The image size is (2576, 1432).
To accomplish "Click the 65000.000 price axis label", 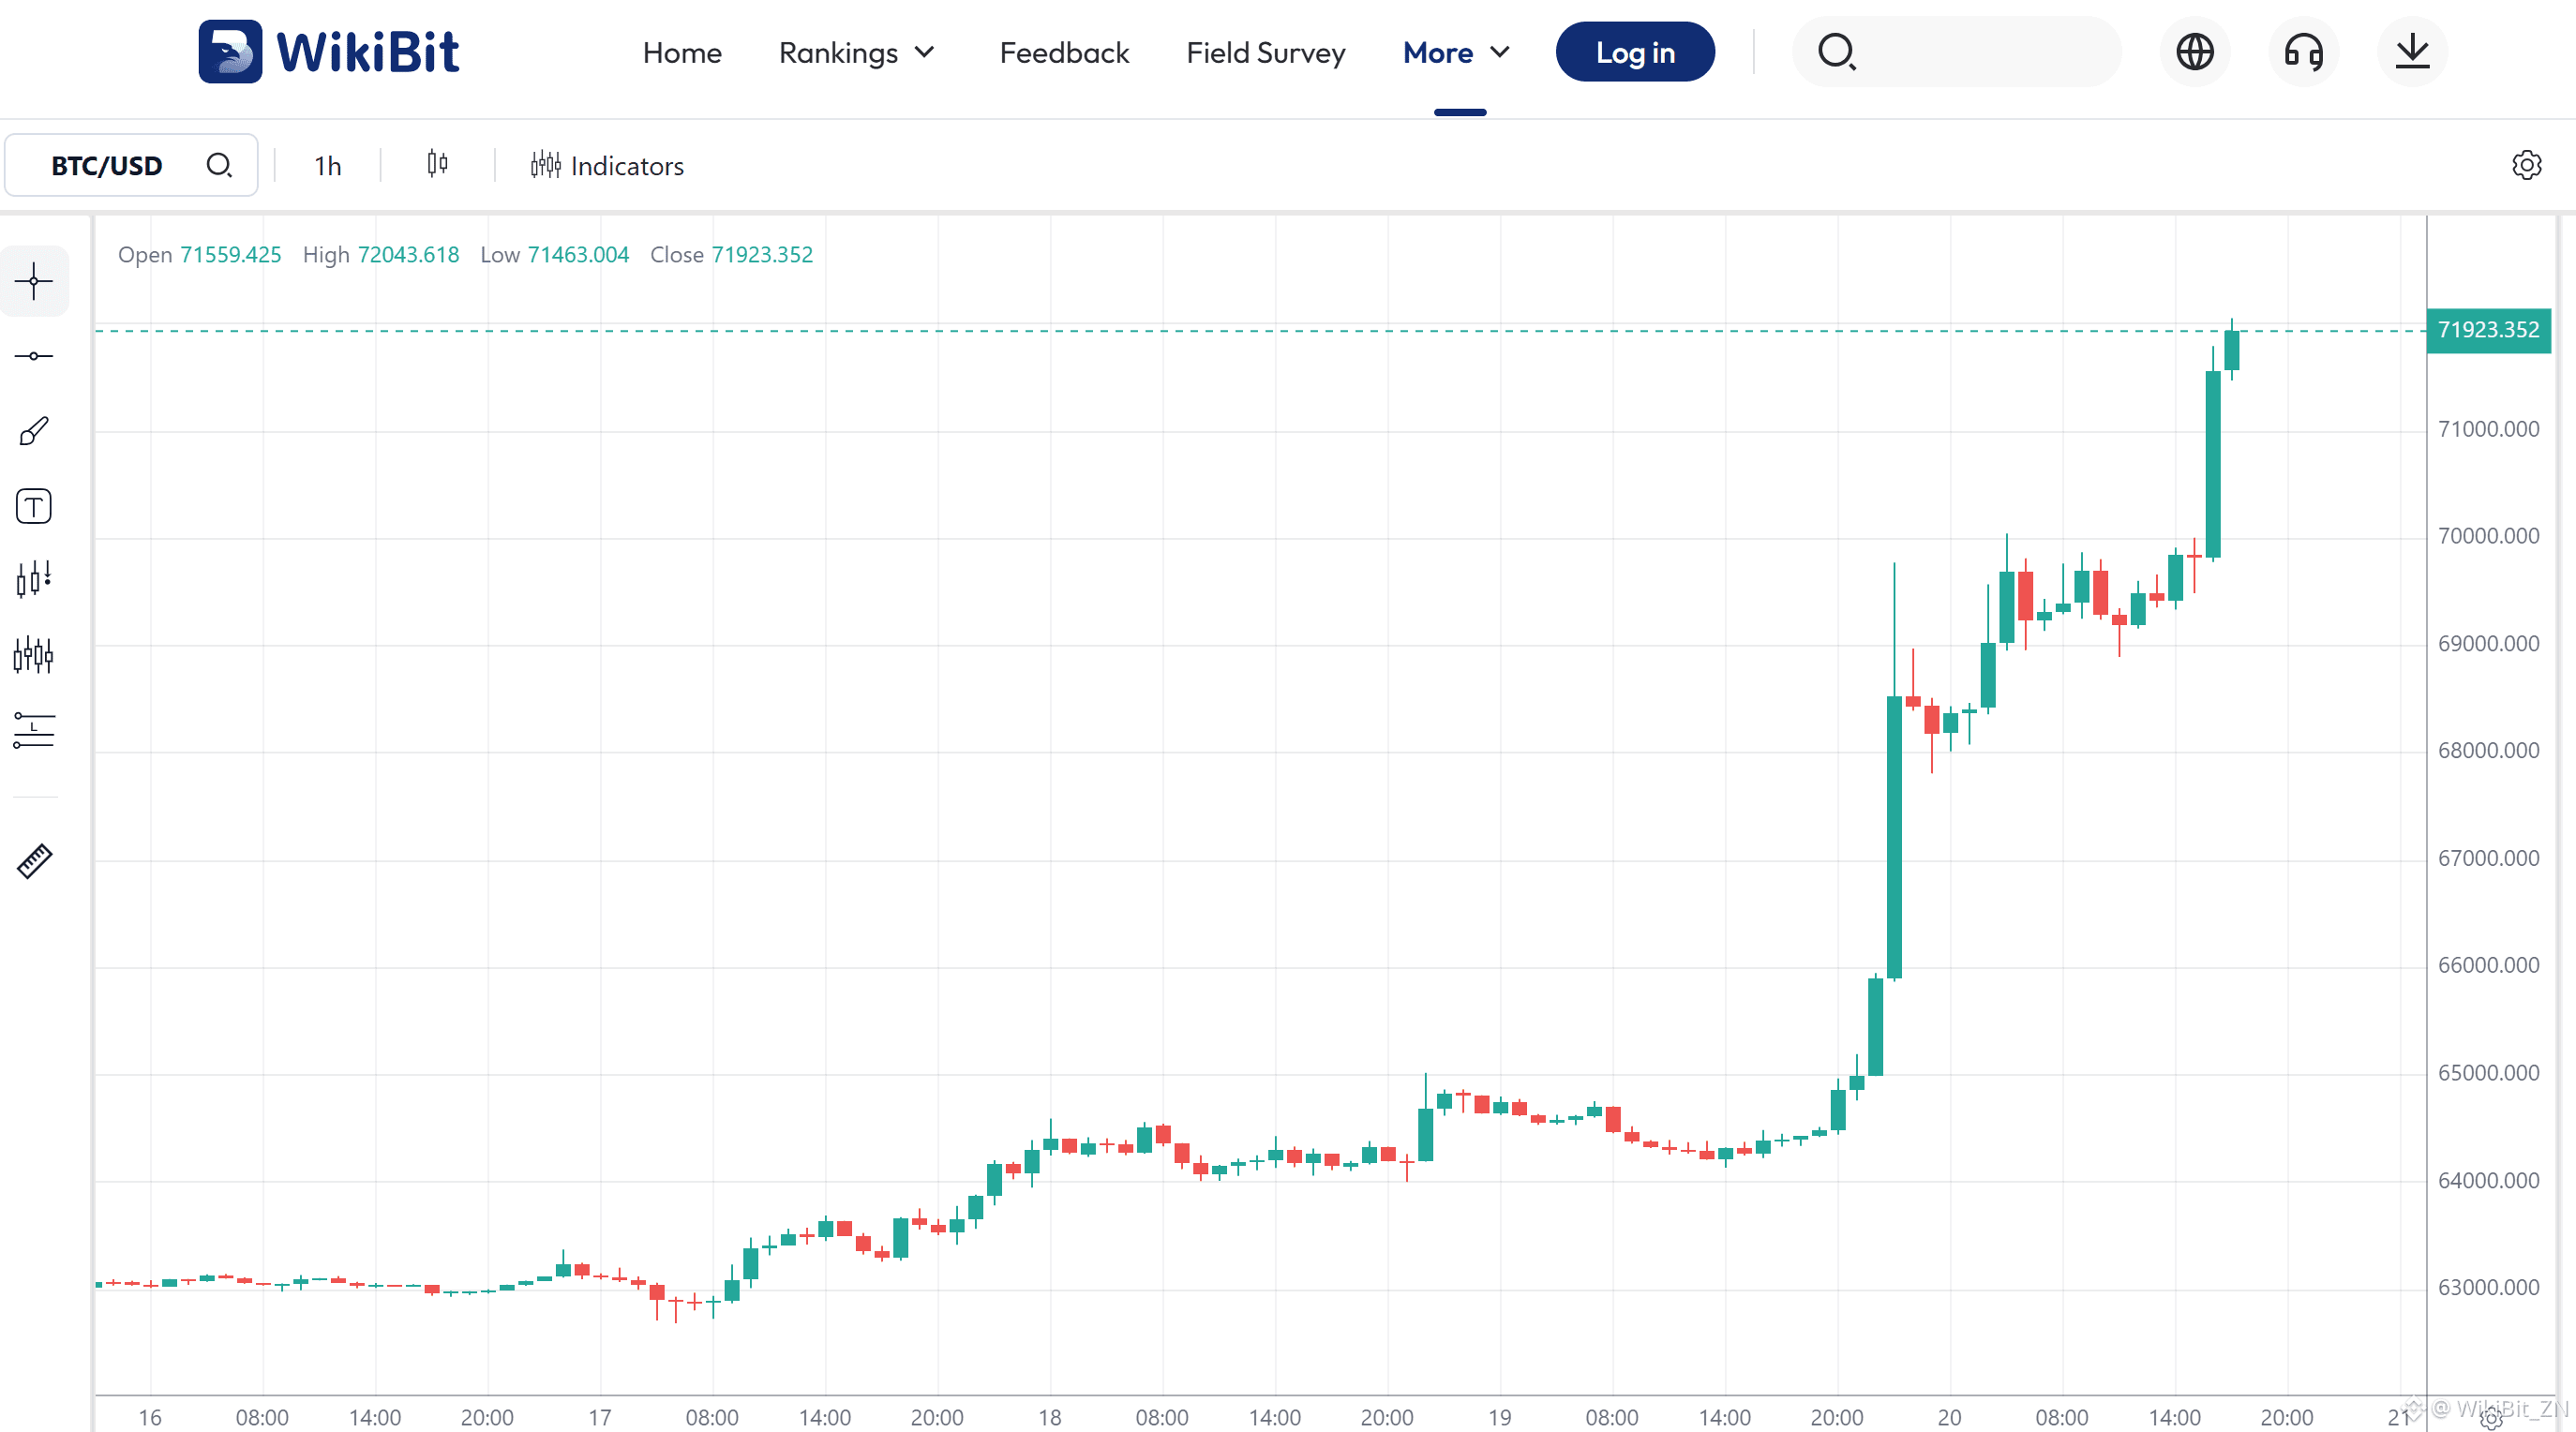I will (x=2488, y=1073).
